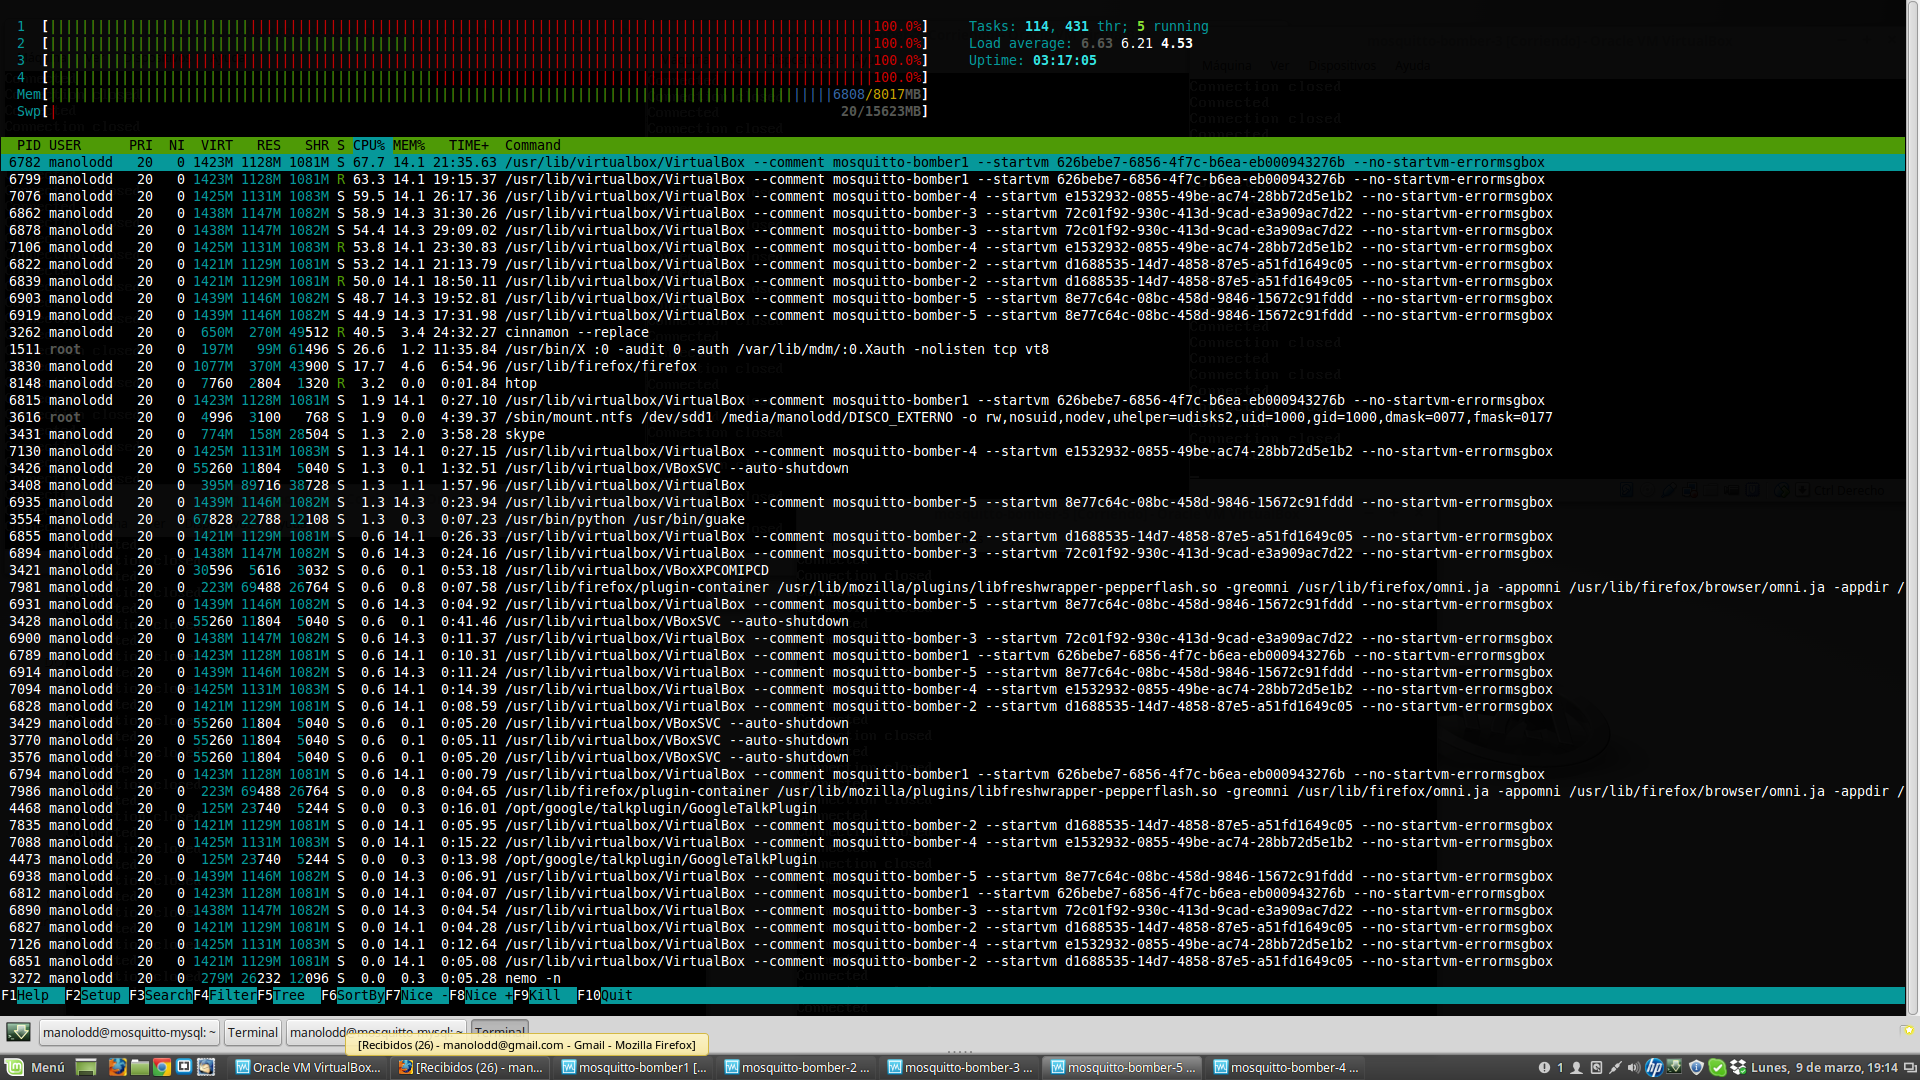This screenshot has width=1920, height=1080.
Task: Open Chrome from the panel launcher
Action: coord(162,1067)
